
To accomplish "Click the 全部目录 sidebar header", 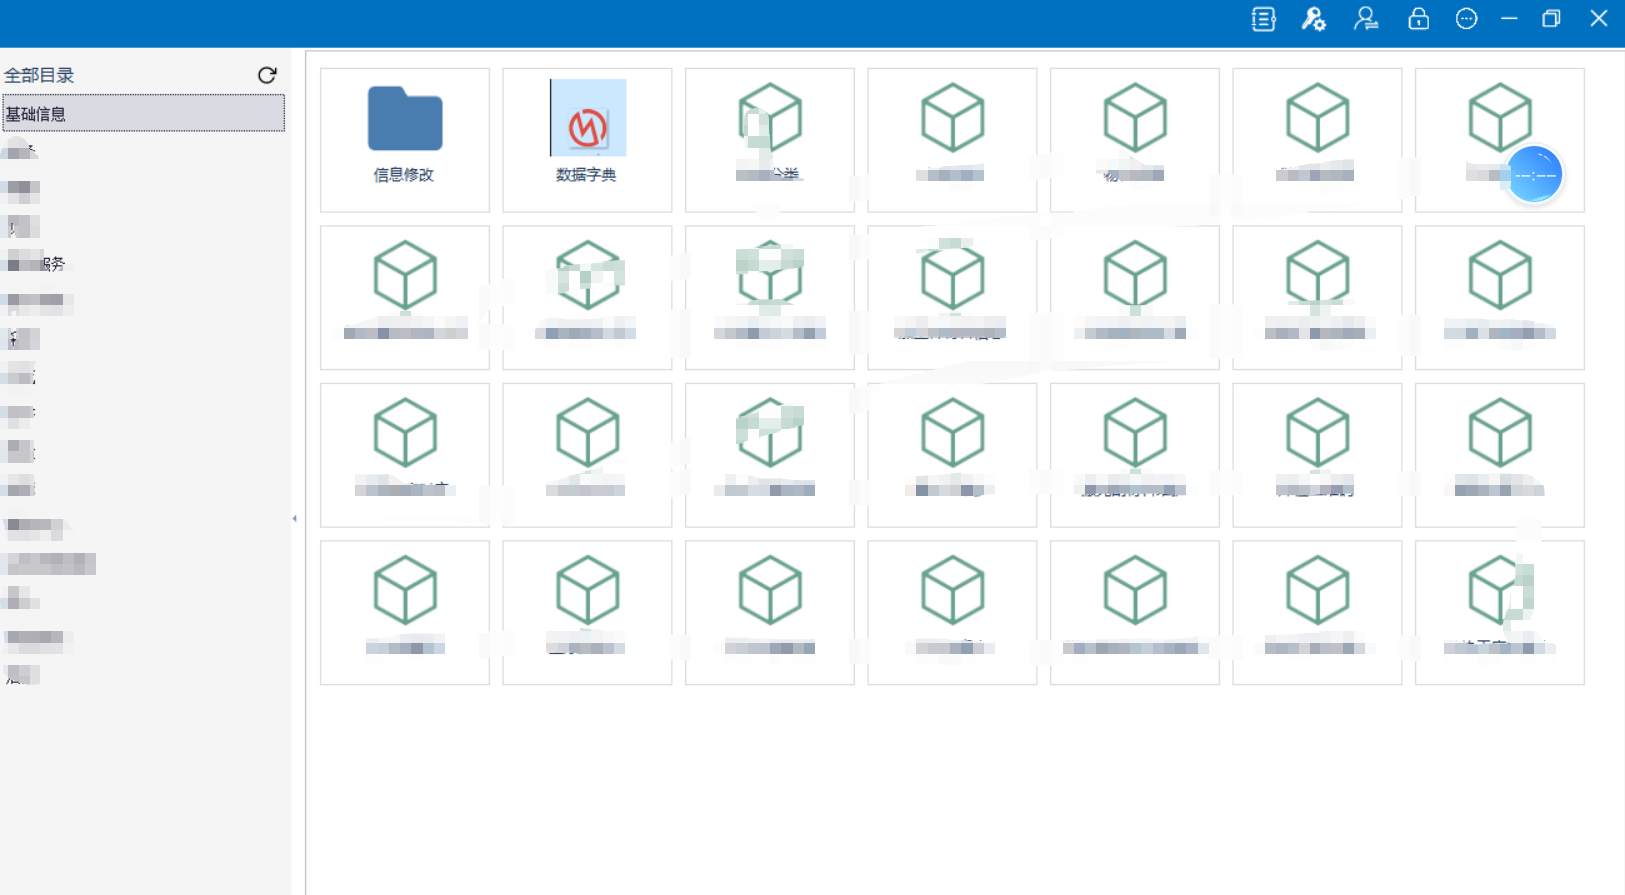I will point(40,75).
